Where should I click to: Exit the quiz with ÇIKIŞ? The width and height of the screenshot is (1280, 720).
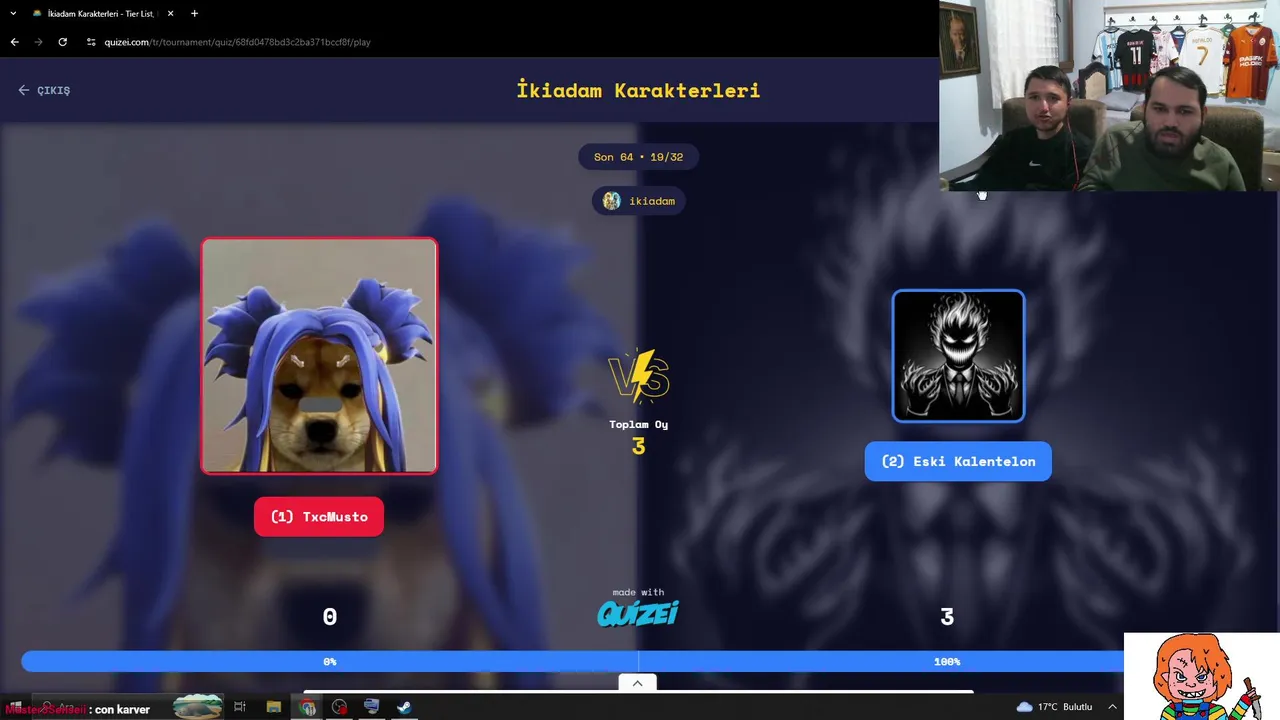(44, 90)
